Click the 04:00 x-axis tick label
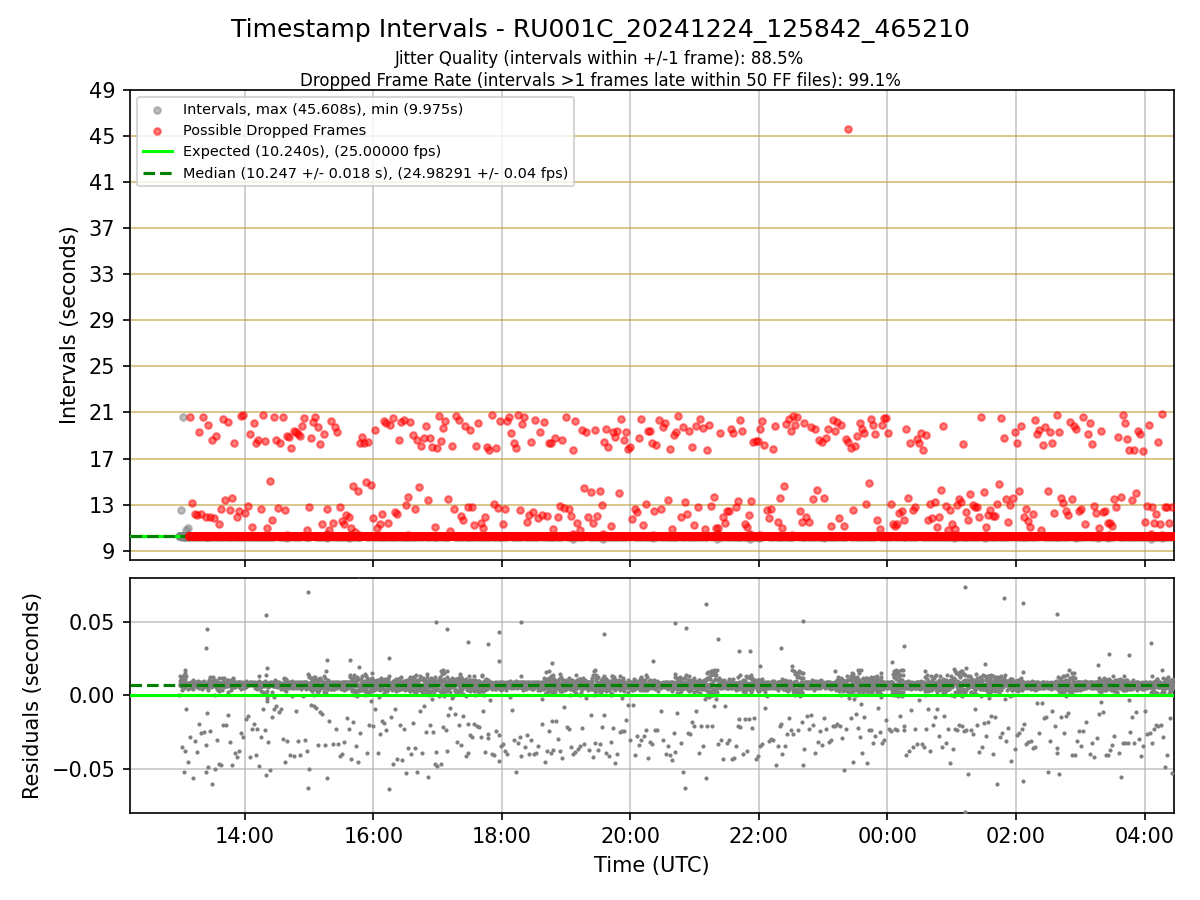1200x900 pixels. coord(1144,834)
